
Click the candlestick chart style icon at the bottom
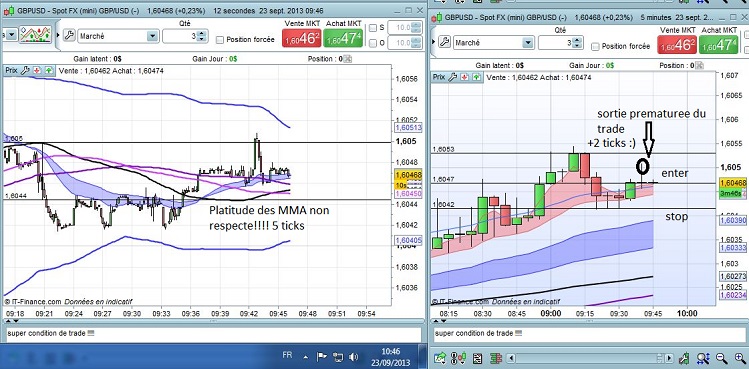coord(461,358)
